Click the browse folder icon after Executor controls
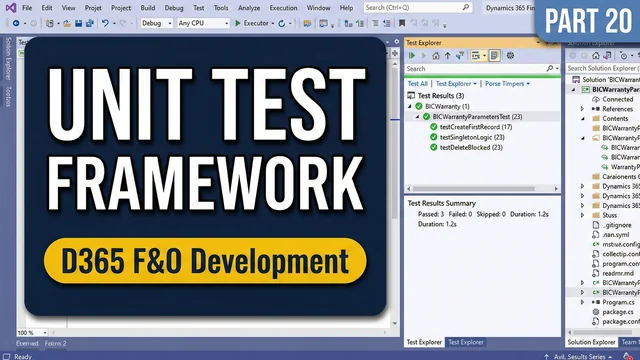Image resolution: width=640 pixels, height=360 pixels. point(307,24)
